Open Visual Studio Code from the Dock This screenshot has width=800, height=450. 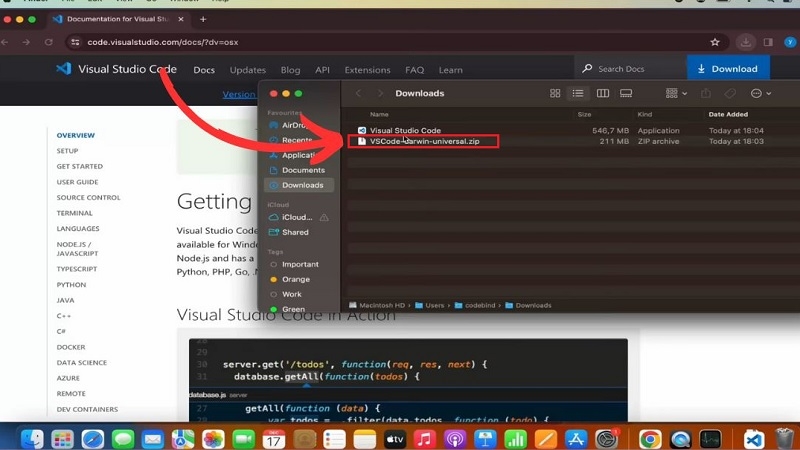pyautogui.click(x=754, y=439)
